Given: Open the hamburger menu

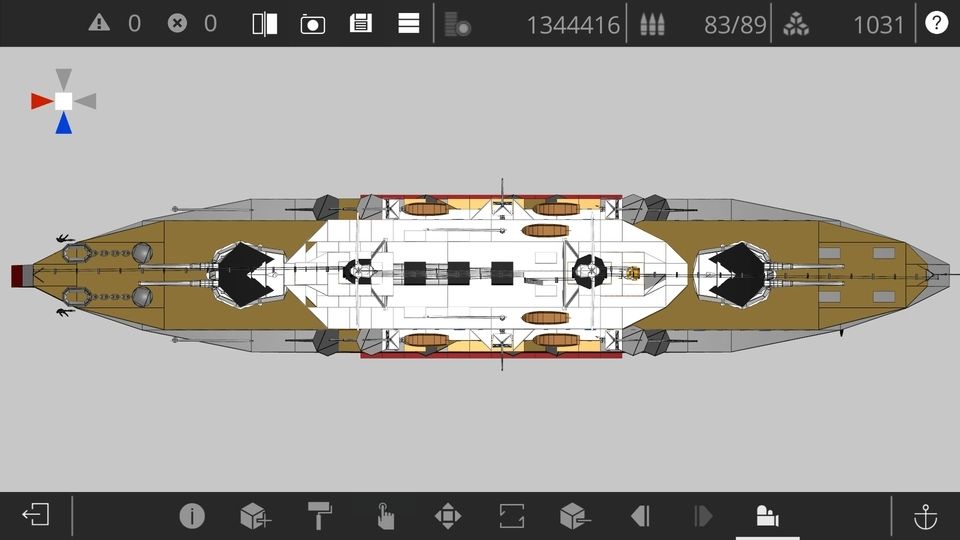Looking at the screenshot, I should point(408,23).
